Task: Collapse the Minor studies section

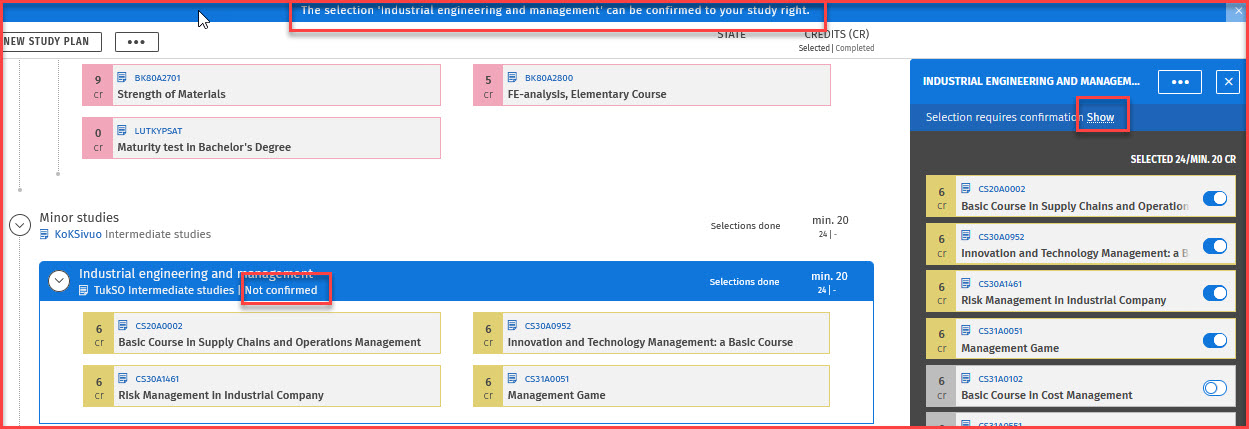Action: (19, 225)
